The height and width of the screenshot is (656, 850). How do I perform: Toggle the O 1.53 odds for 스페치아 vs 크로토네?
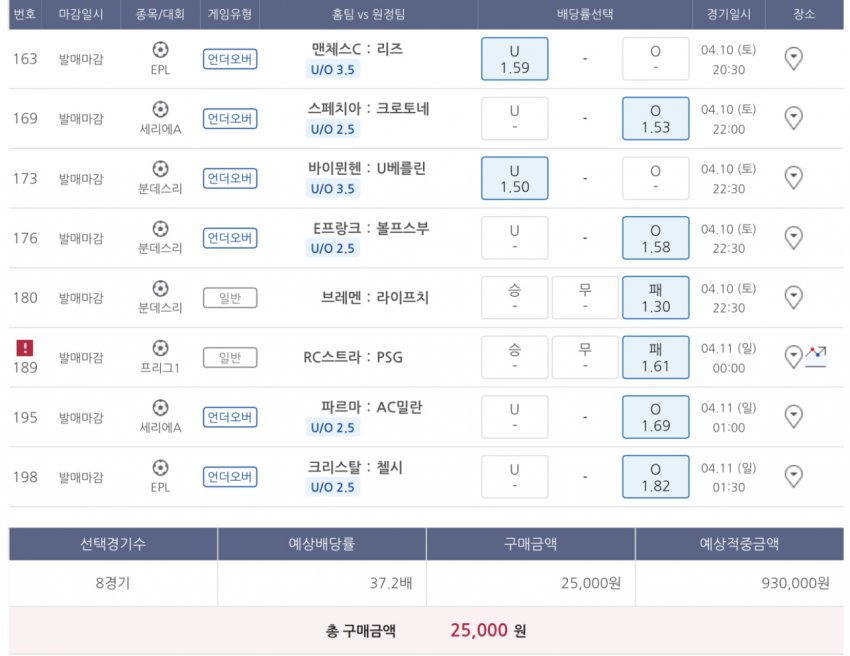tap(655, 118)
